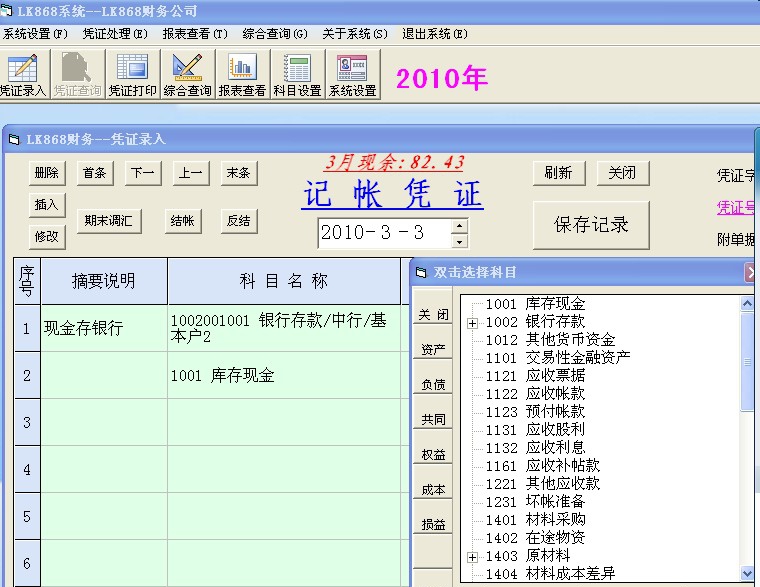Click the 下一 button
The image size is (760, 587).
click(x=143, y=173)
